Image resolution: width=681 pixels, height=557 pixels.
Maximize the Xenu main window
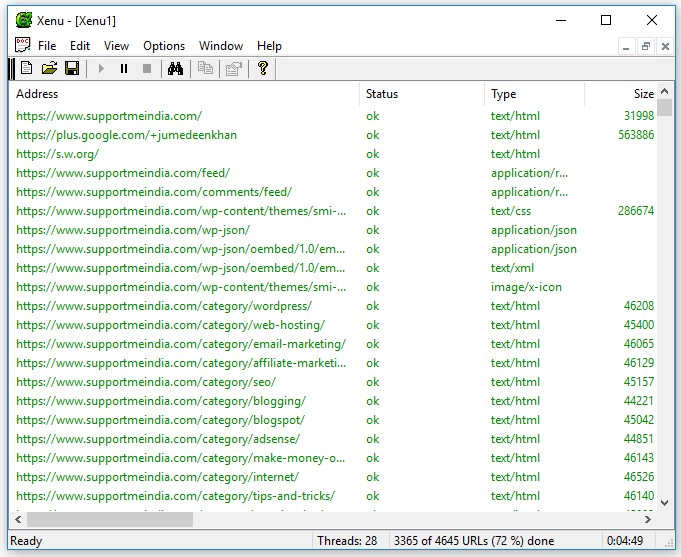coord(606,20)
